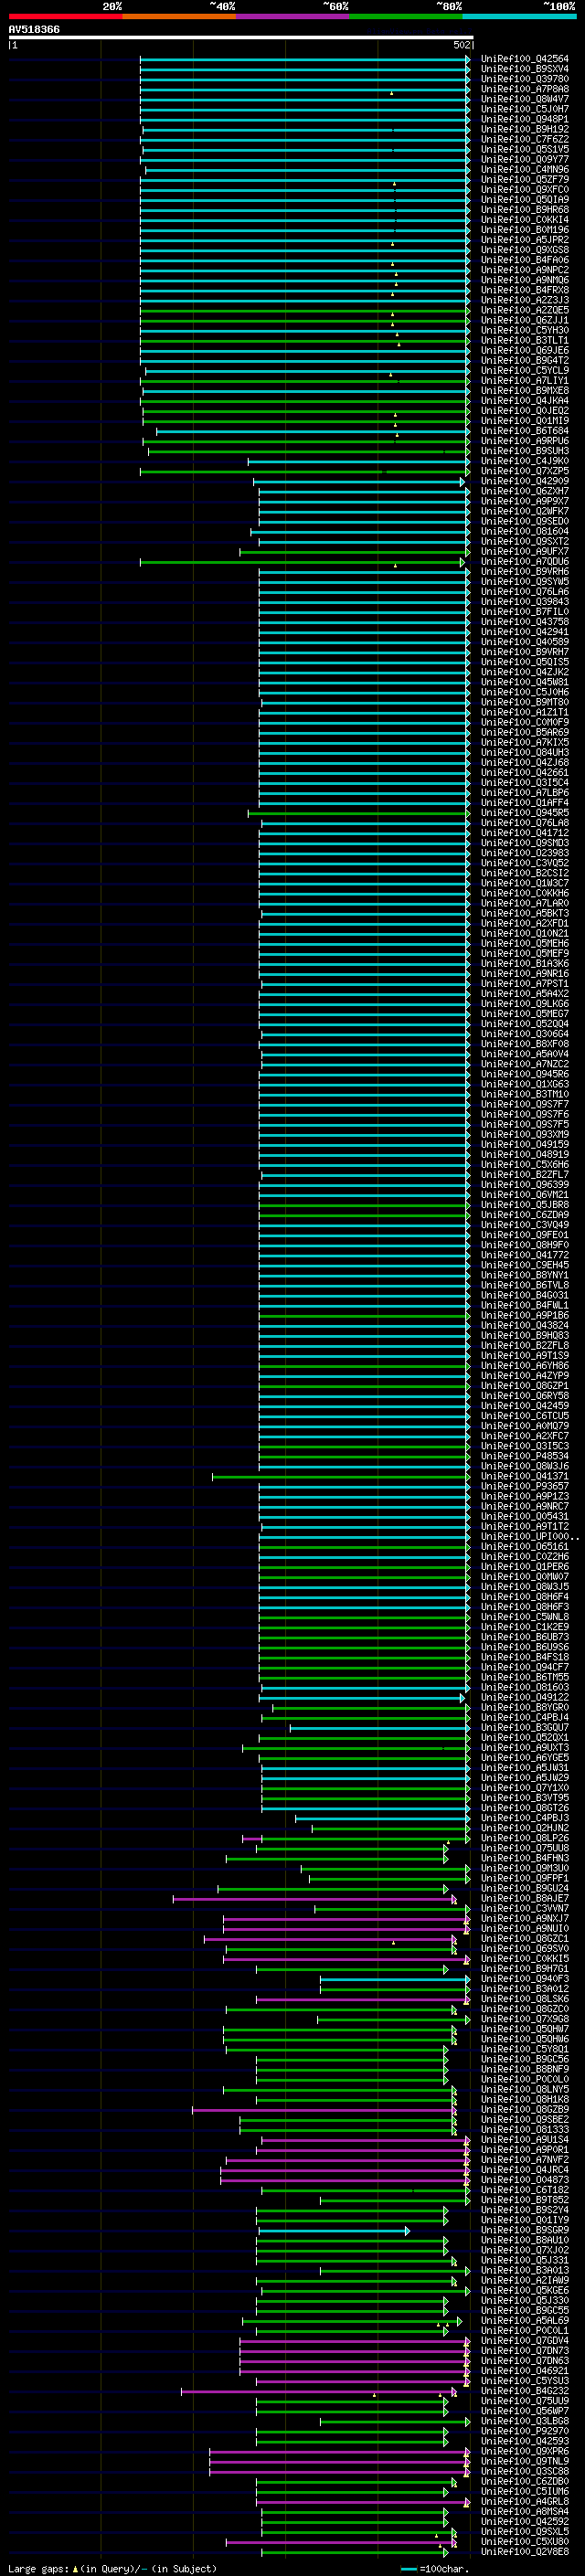Click alignment bar for UniRef100_C4MN96
The height and width of the screenshot is (2576, 585).
[x=308, y=170]
